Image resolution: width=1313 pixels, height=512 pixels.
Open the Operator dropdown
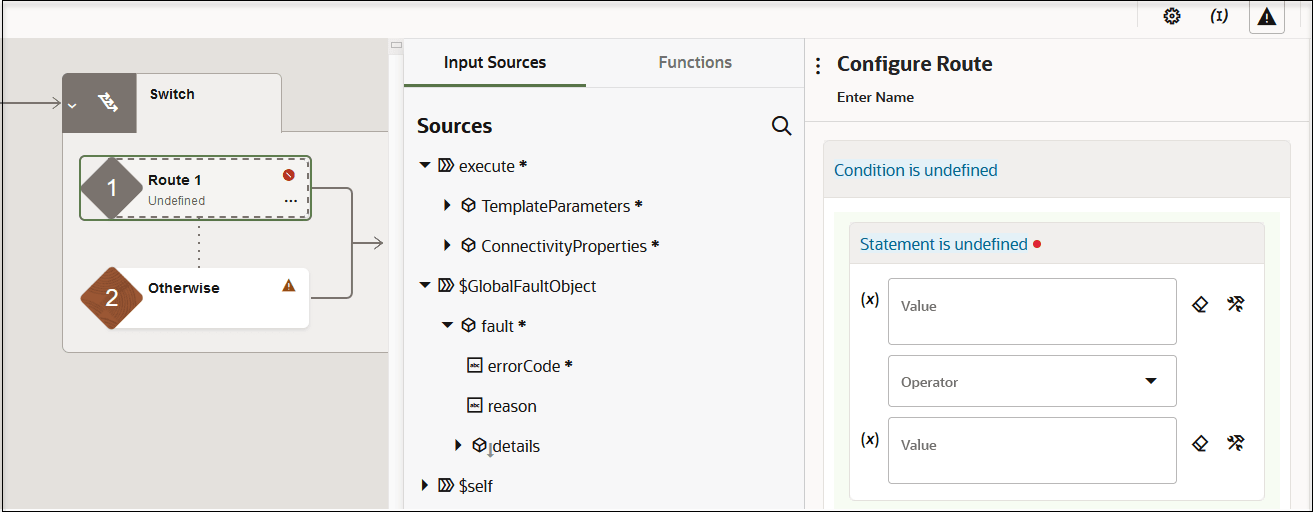[1032, 381]
